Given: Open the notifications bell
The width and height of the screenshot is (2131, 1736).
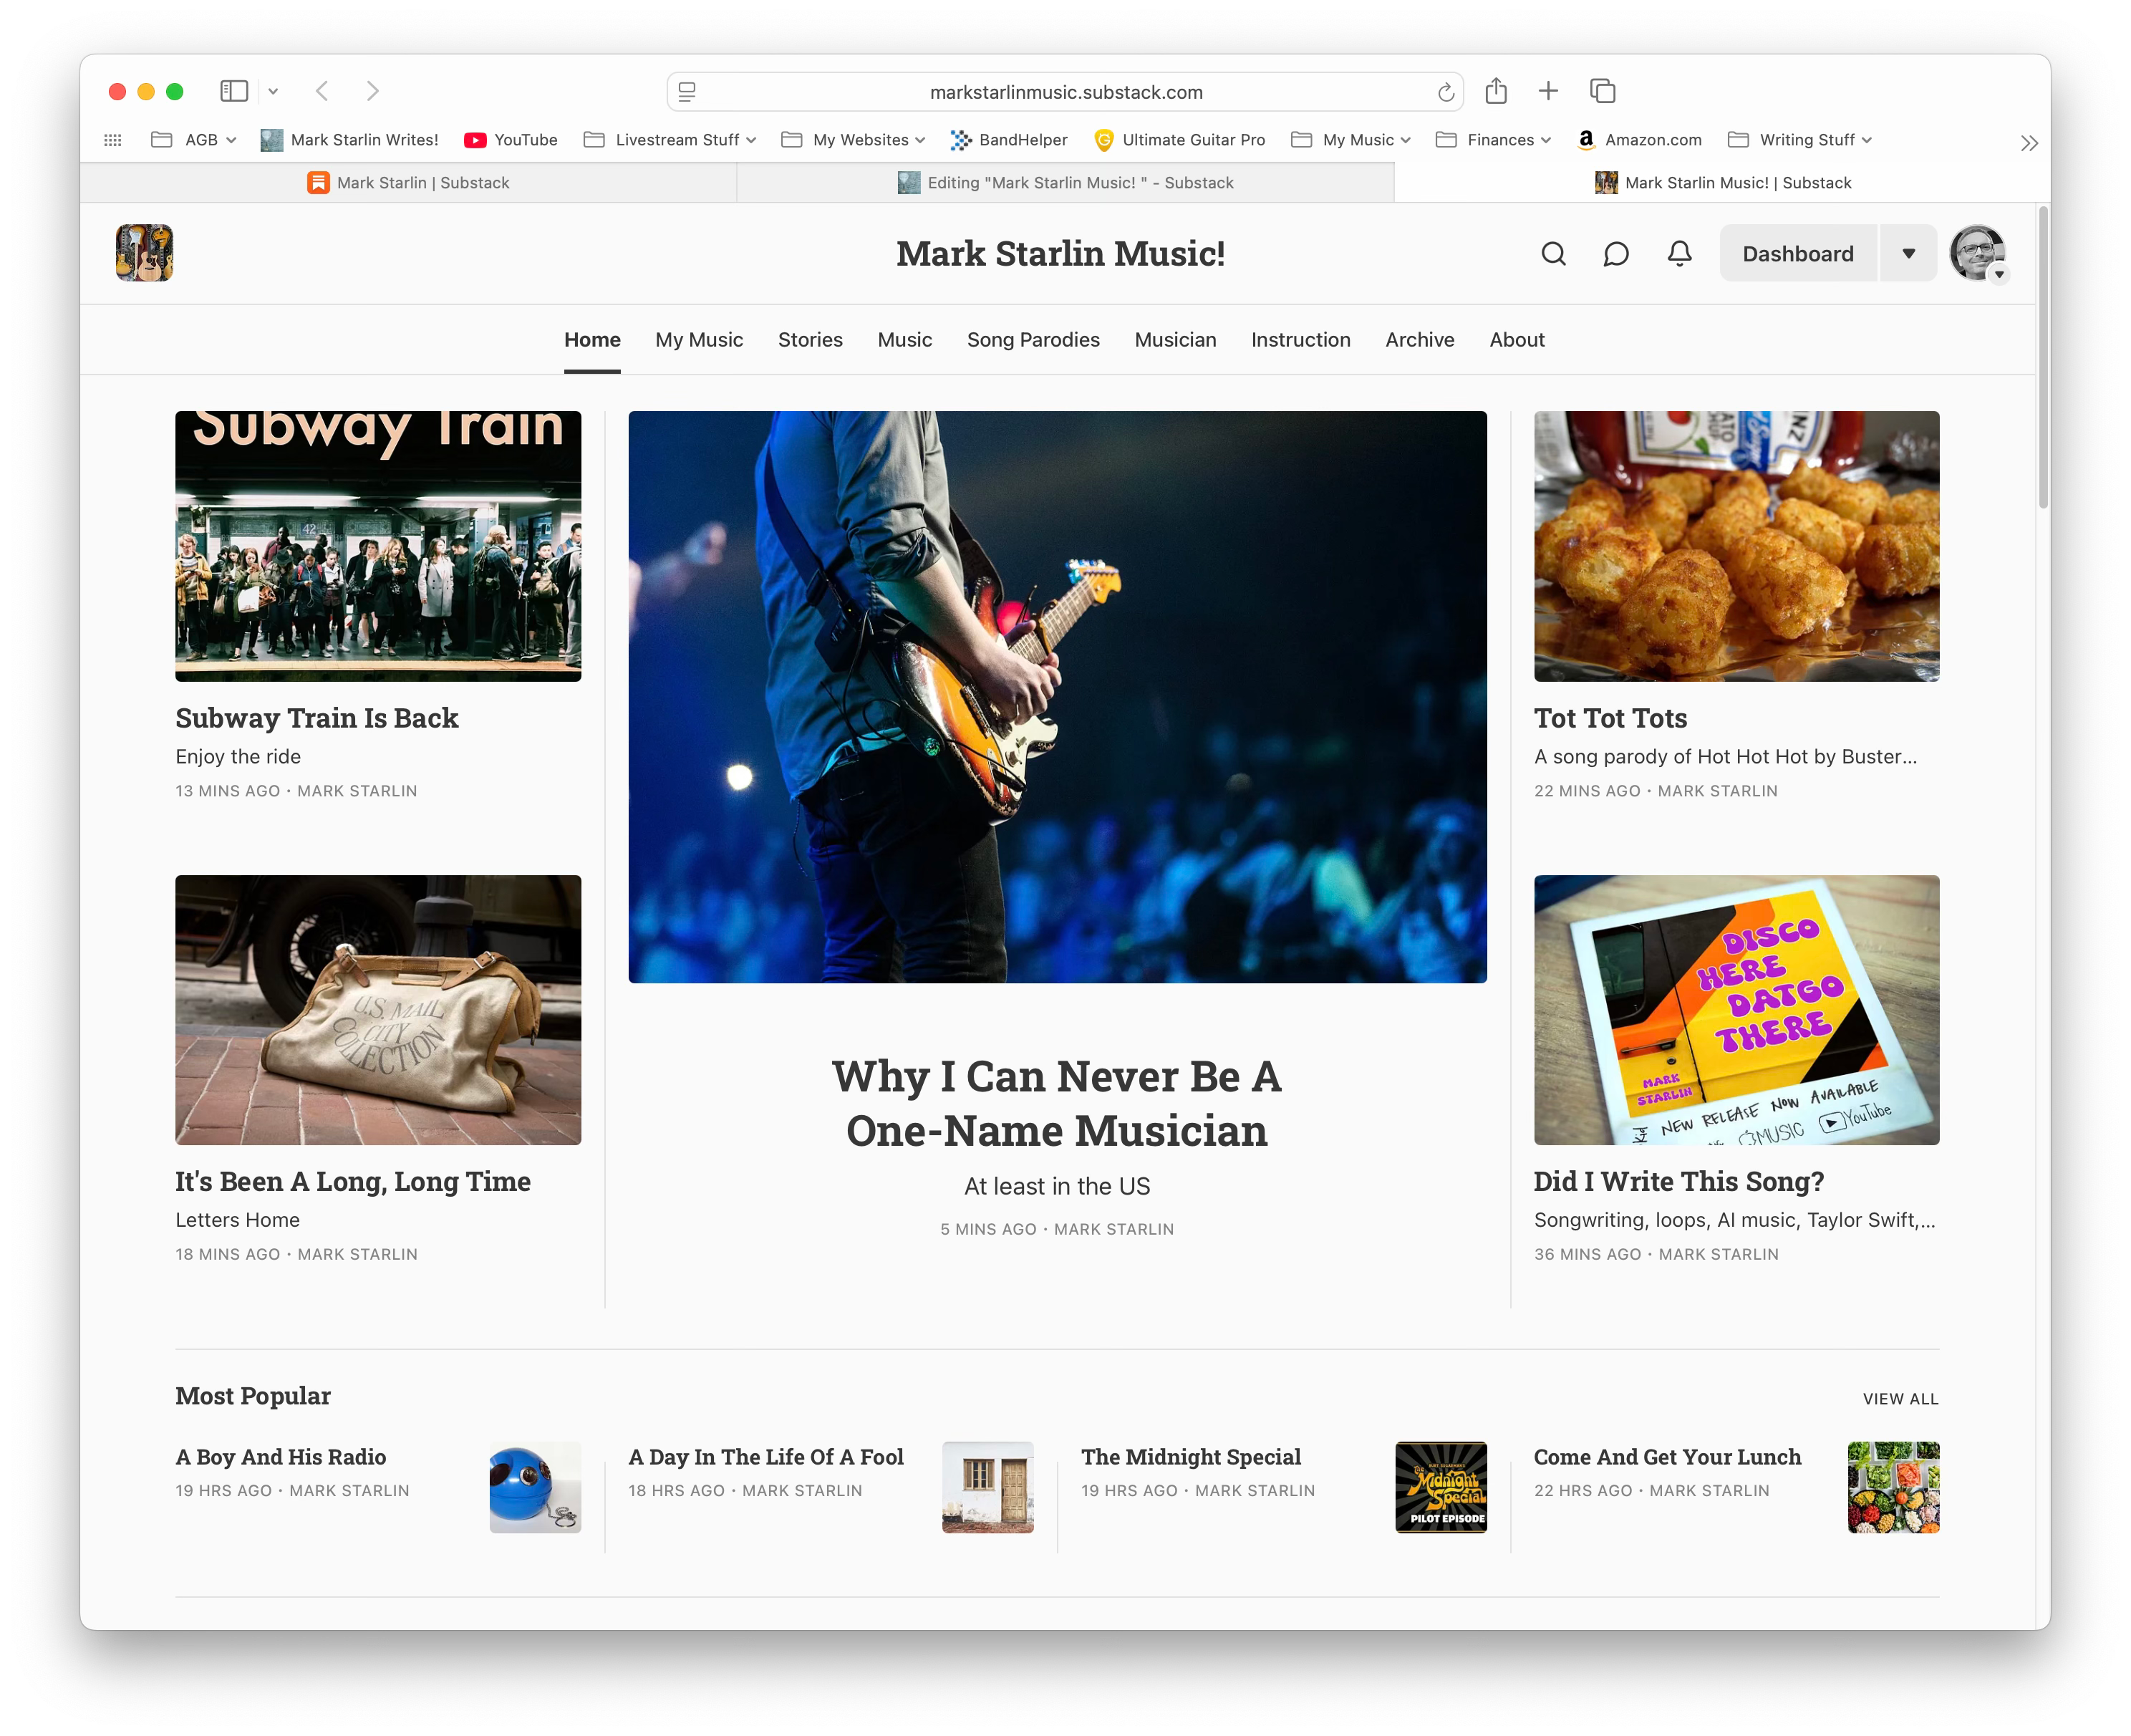Looking at the screenshot, I should click(1679, 254).
